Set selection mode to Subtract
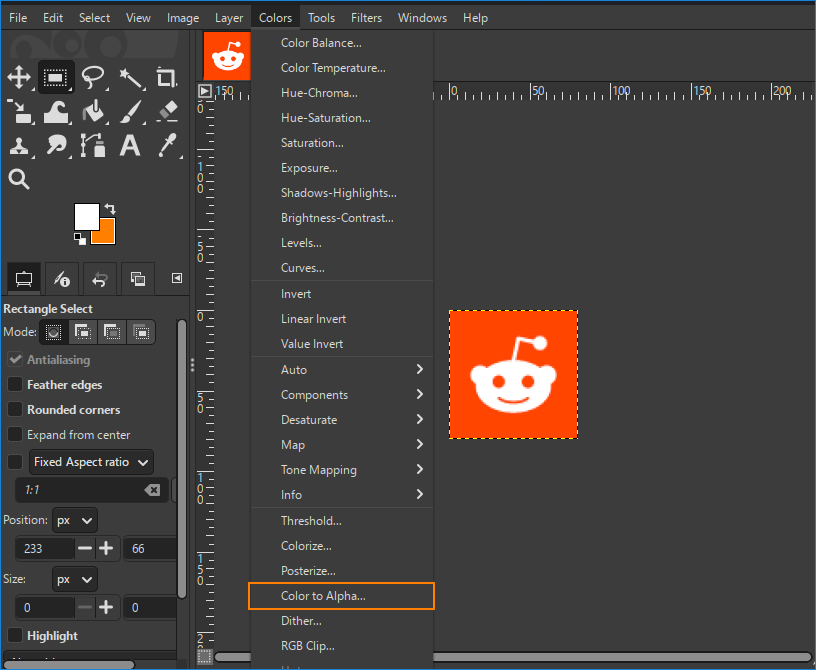The image size is (816, 670). [x=112, y=332]
